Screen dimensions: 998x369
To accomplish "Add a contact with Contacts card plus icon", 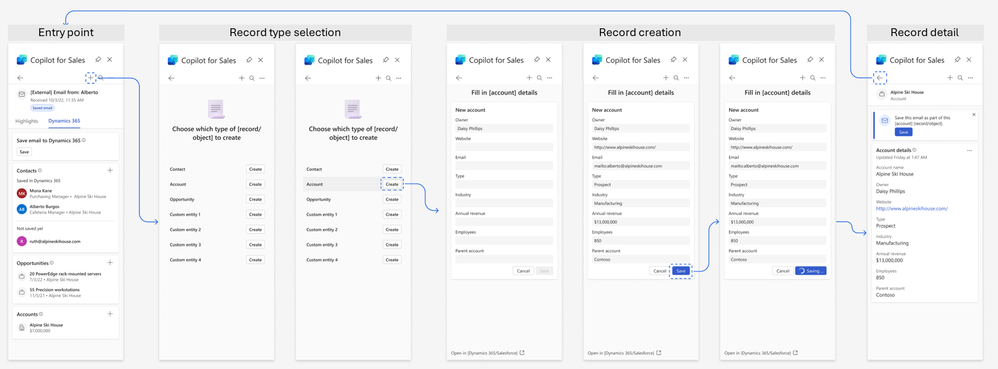I will 110,171.
